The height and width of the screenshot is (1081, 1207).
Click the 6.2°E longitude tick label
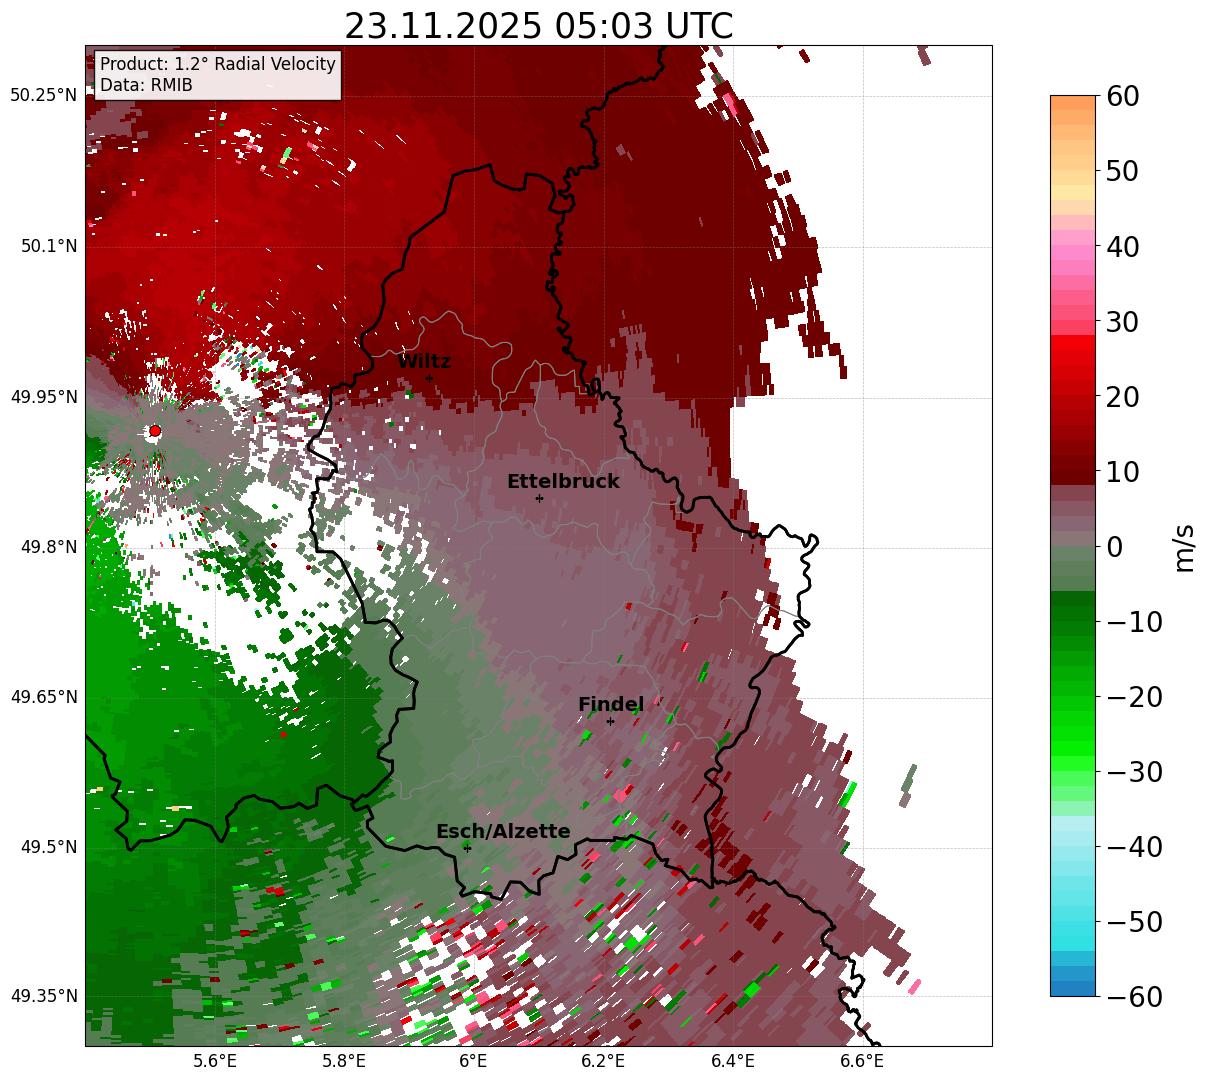[x=603, y=1061]
